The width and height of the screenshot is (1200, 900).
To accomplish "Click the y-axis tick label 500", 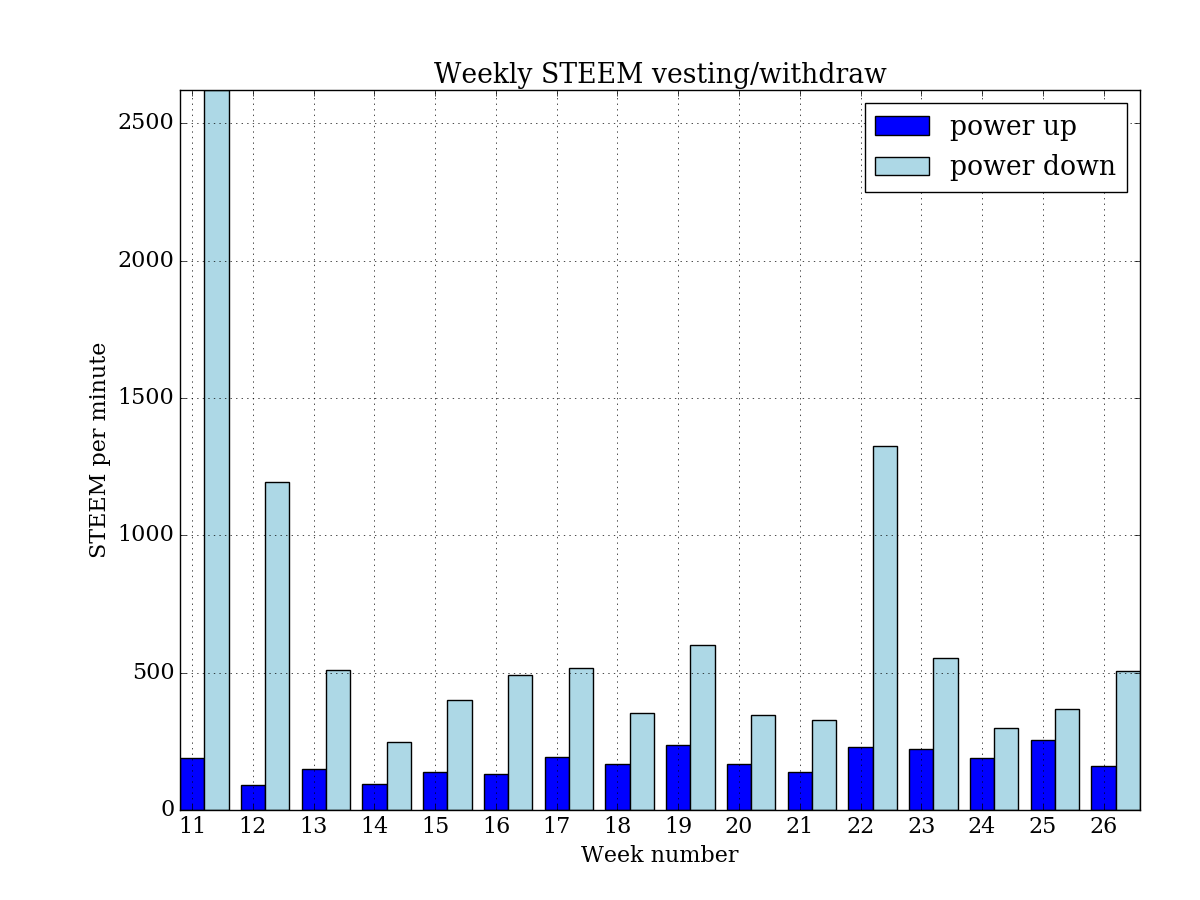I will pyautogui.click(x=153, y=673).
